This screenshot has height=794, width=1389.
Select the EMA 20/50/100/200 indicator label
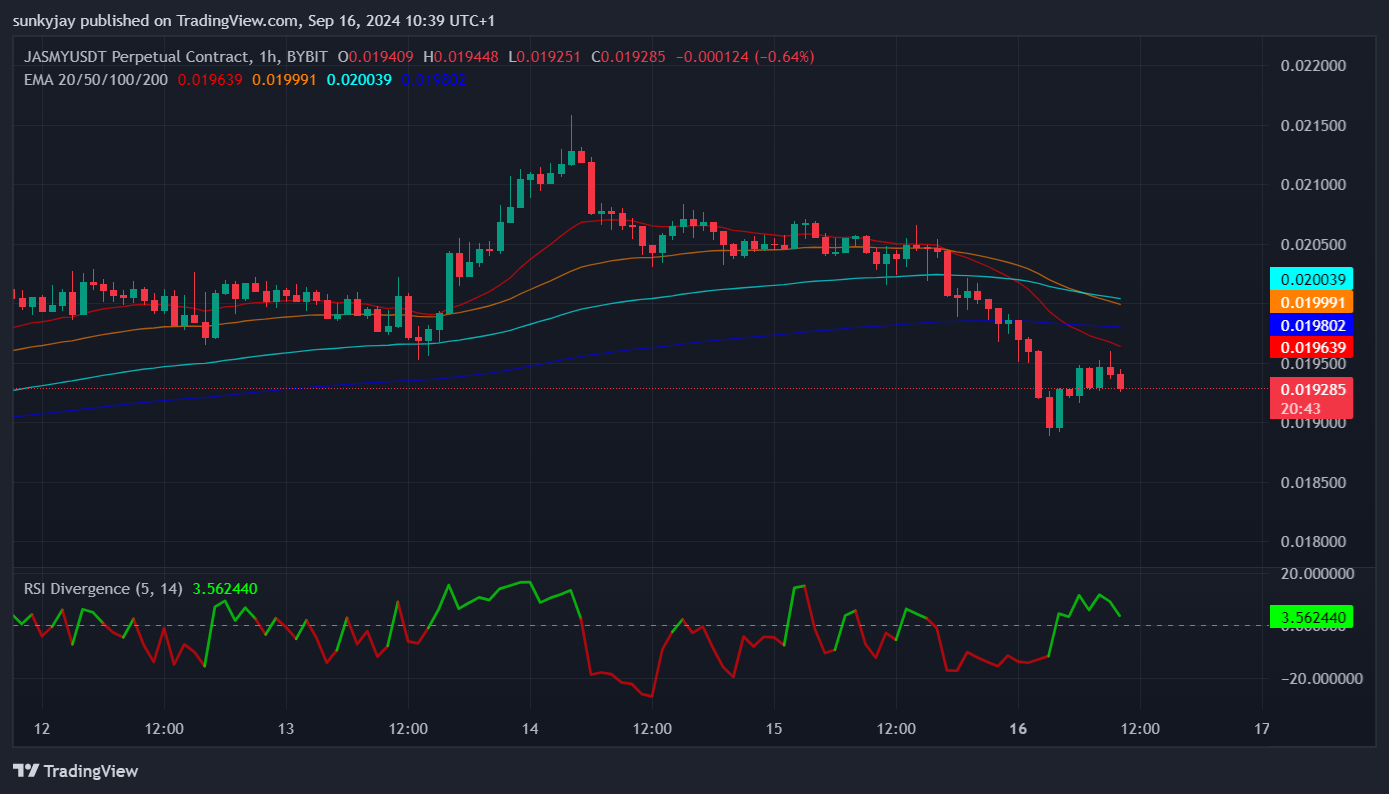96,80
